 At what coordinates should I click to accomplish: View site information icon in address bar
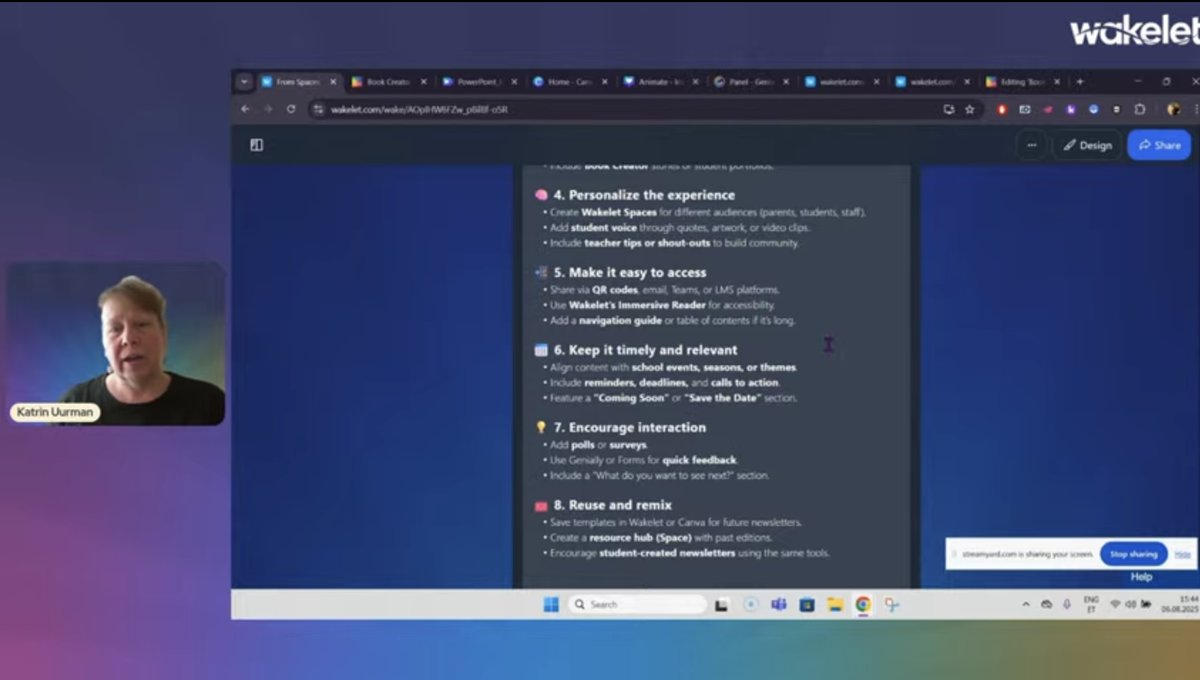[x=318, y=109]
